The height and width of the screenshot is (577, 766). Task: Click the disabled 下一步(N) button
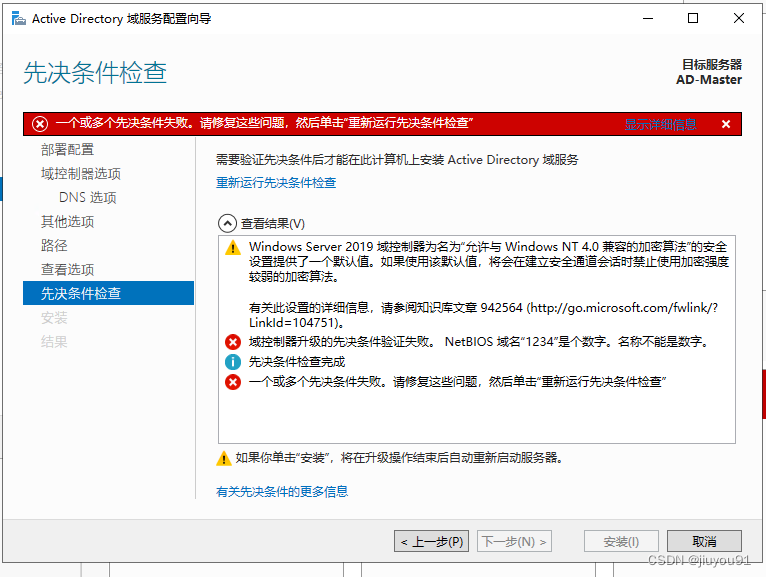coord(514,541)
